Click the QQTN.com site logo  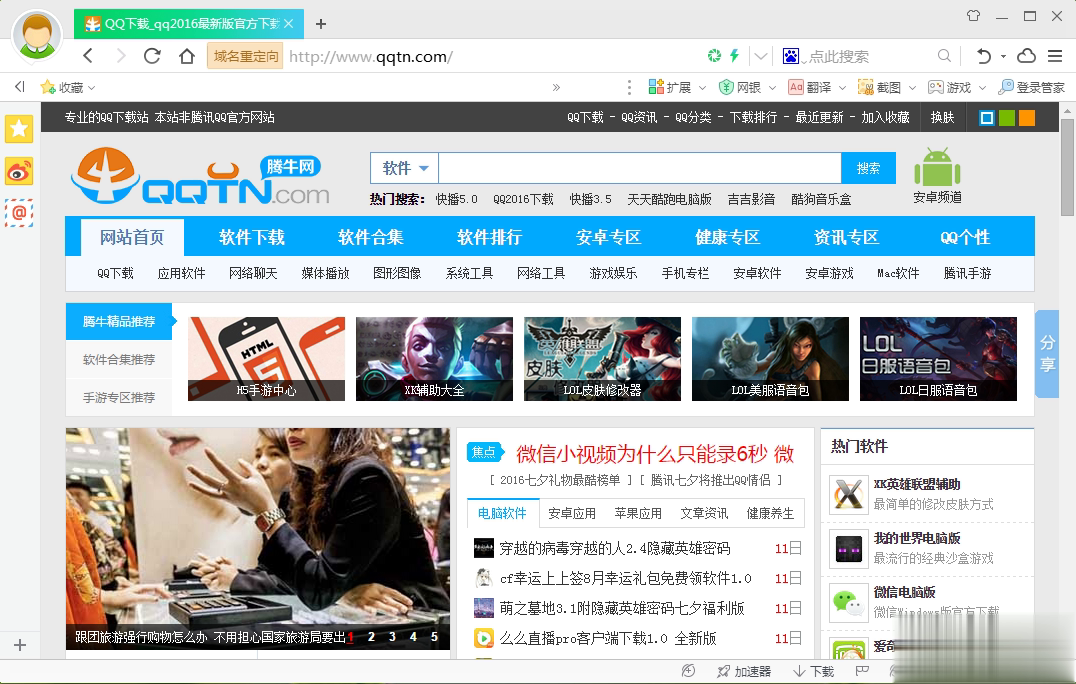click(x=200, y=176)
